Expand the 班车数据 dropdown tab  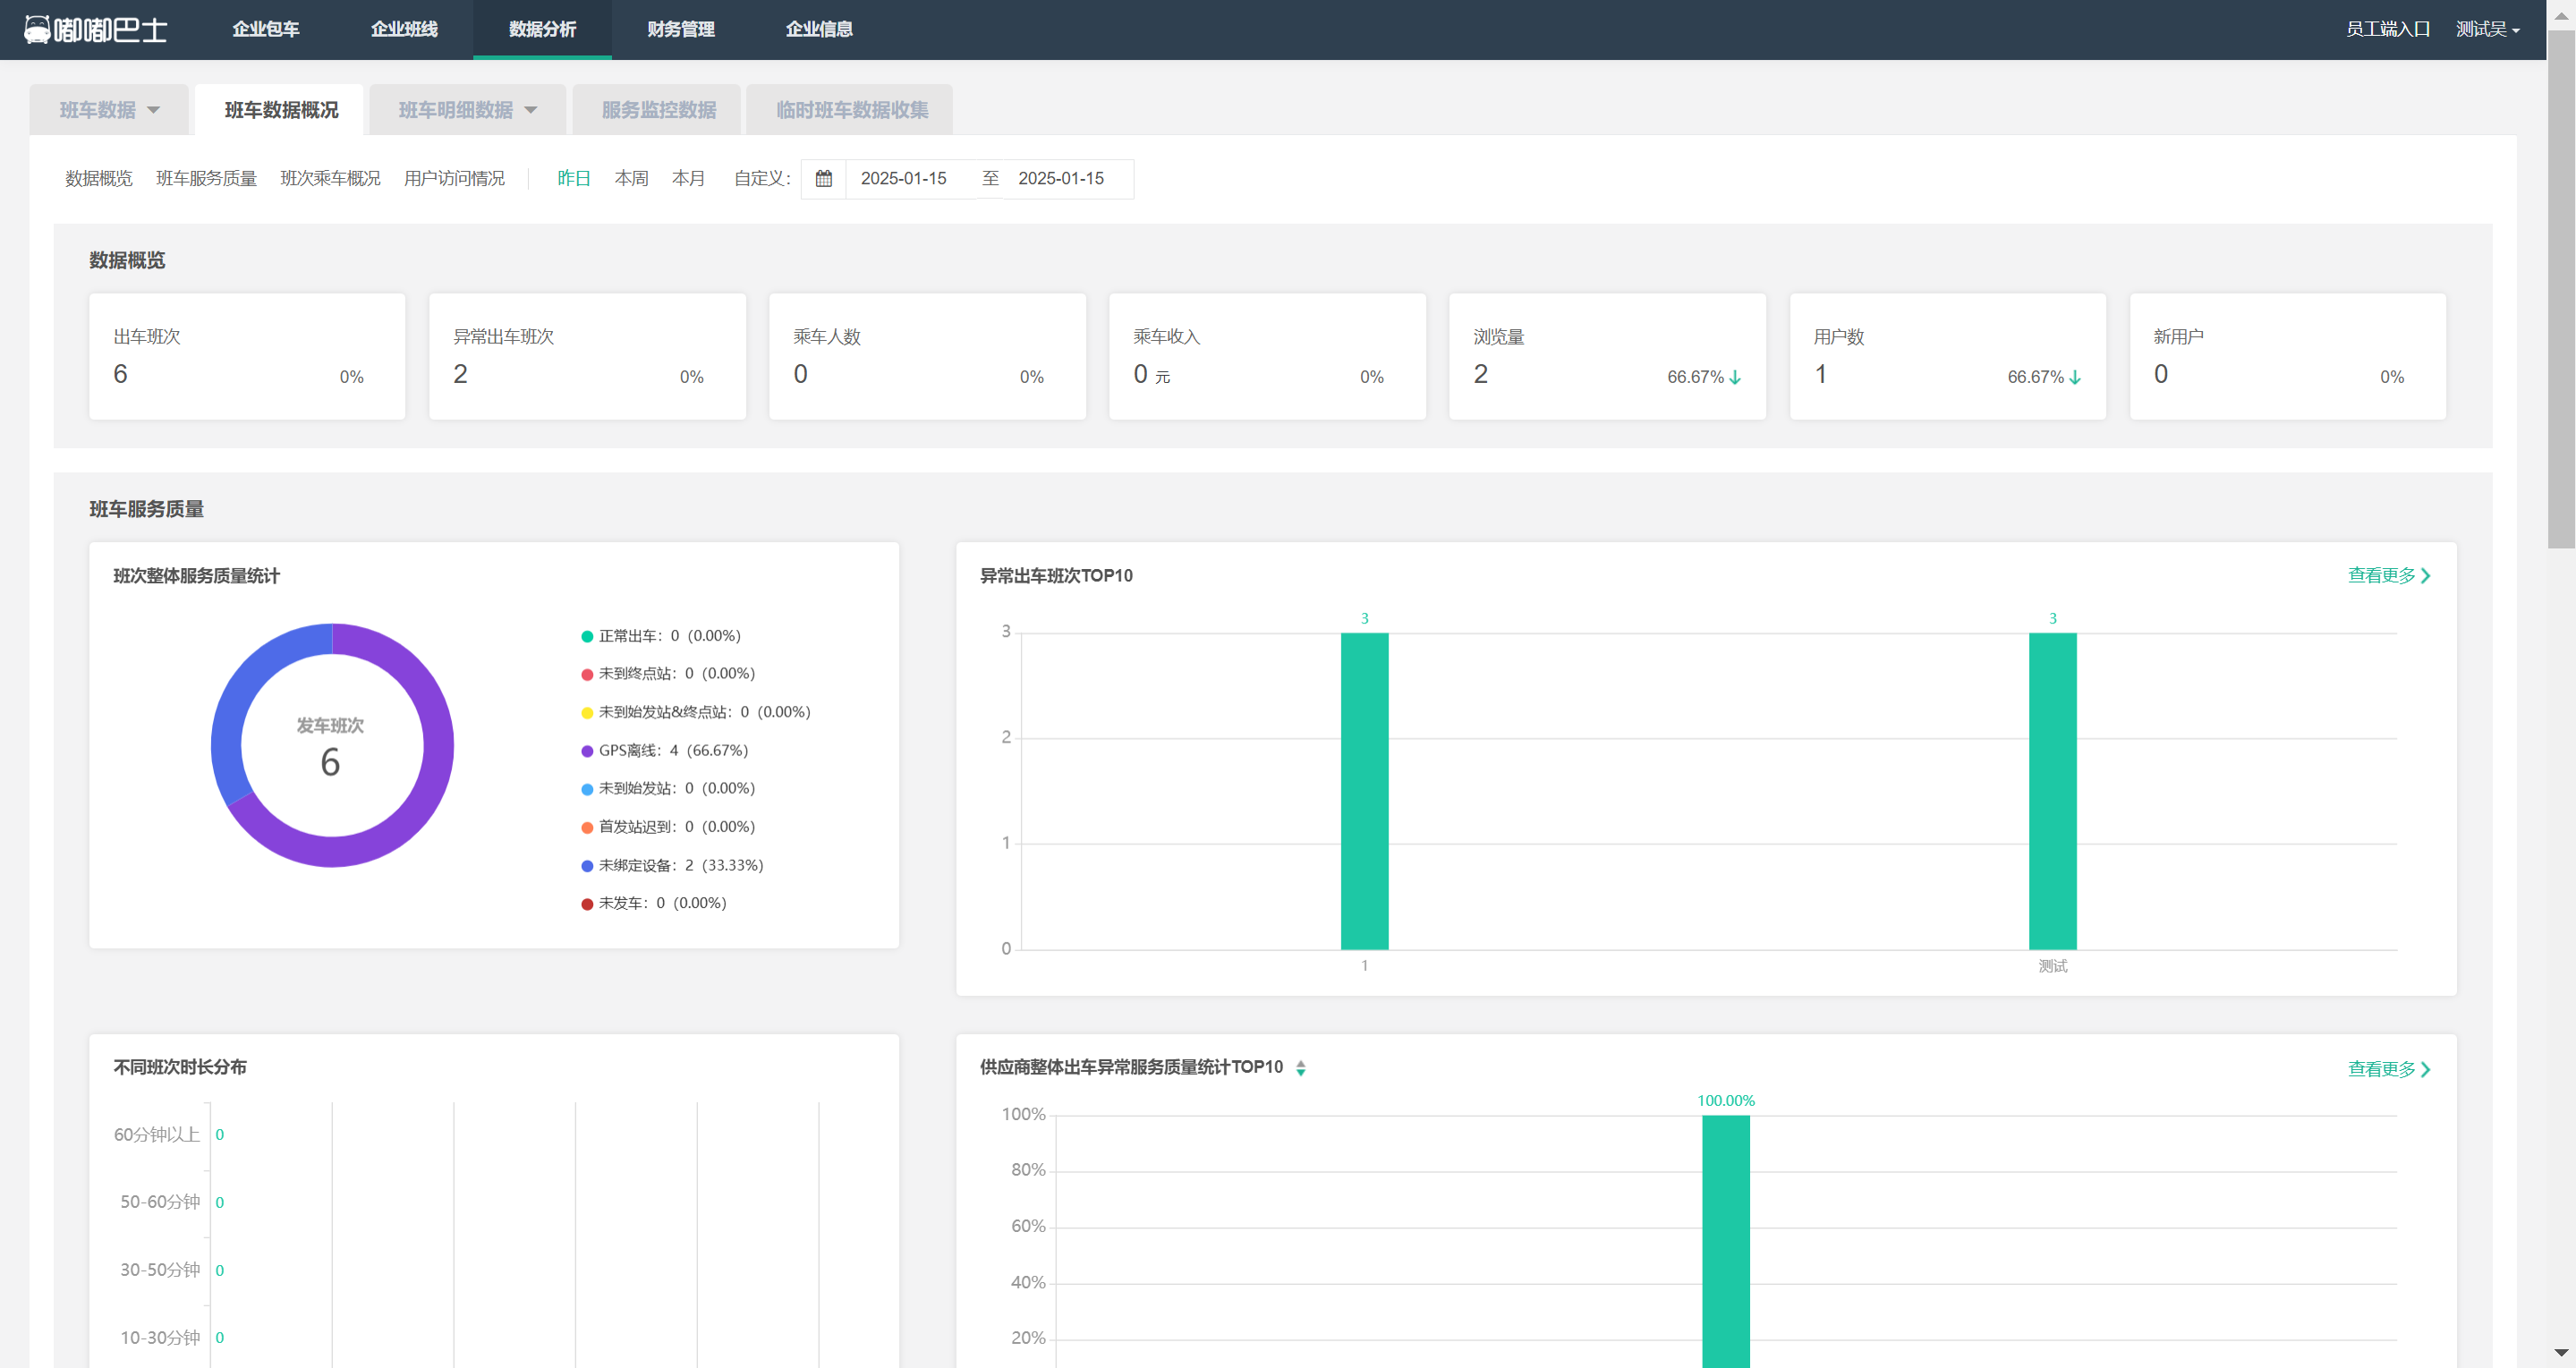pos(109,110)
